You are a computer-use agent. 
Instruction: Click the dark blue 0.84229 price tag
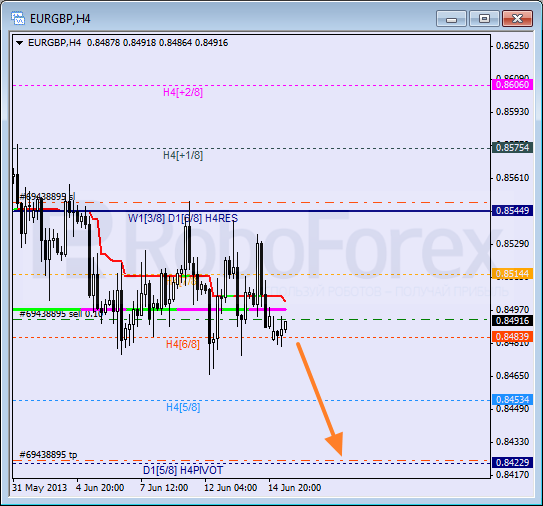512,462
